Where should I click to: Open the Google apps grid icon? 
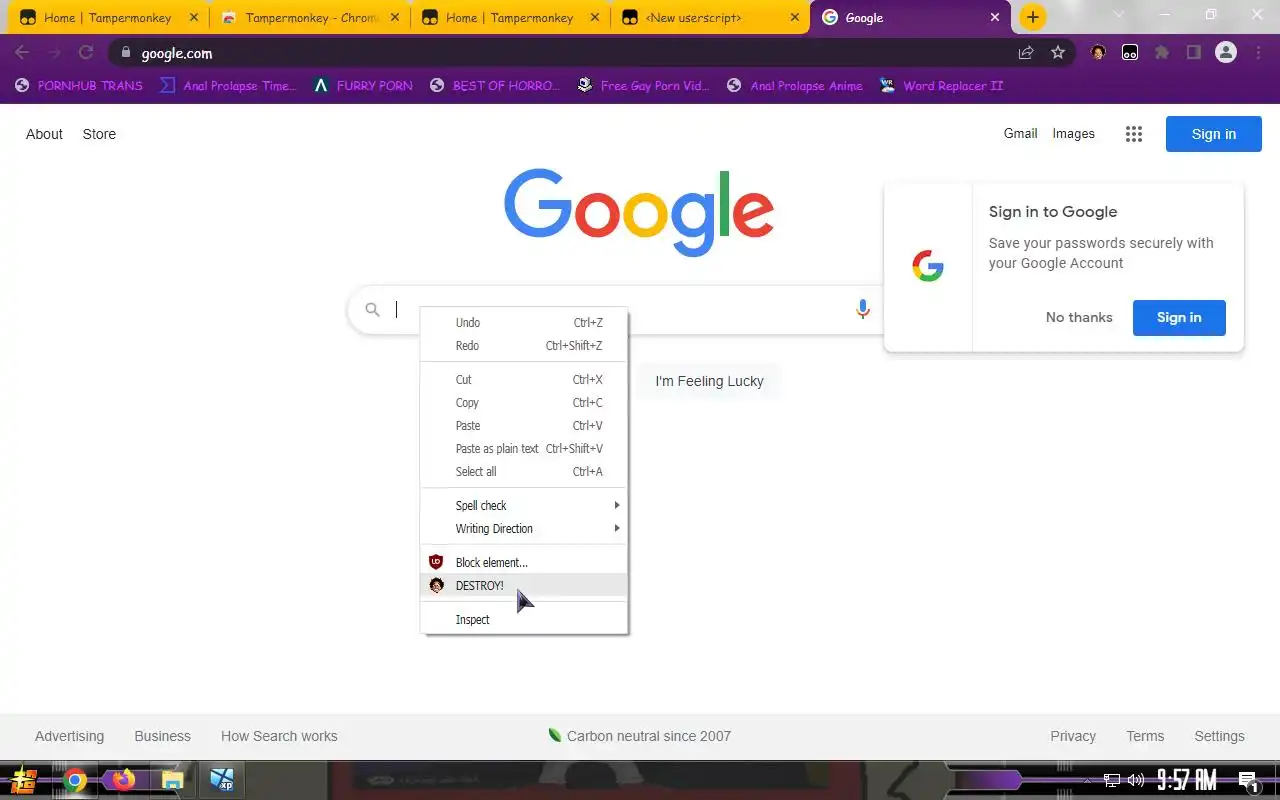1133,134
